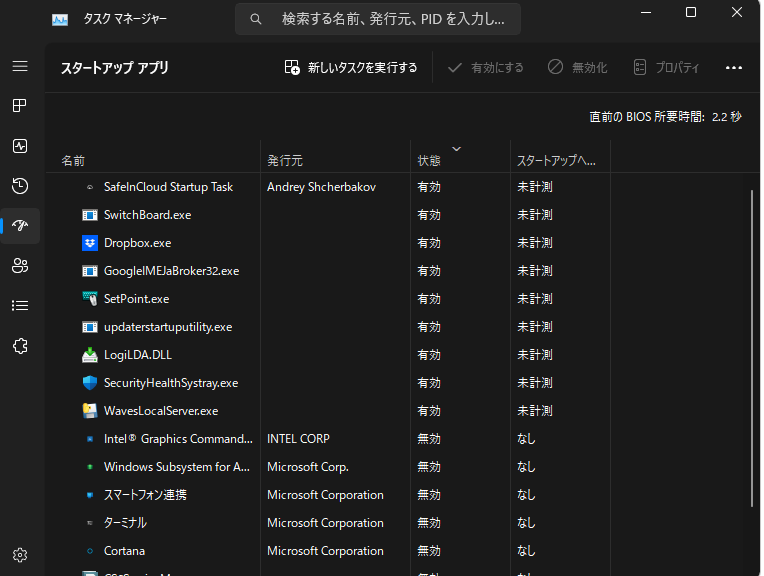Open the Performance page icon
764x576 pixels.
pyautogui.click(x=20, y=146)
